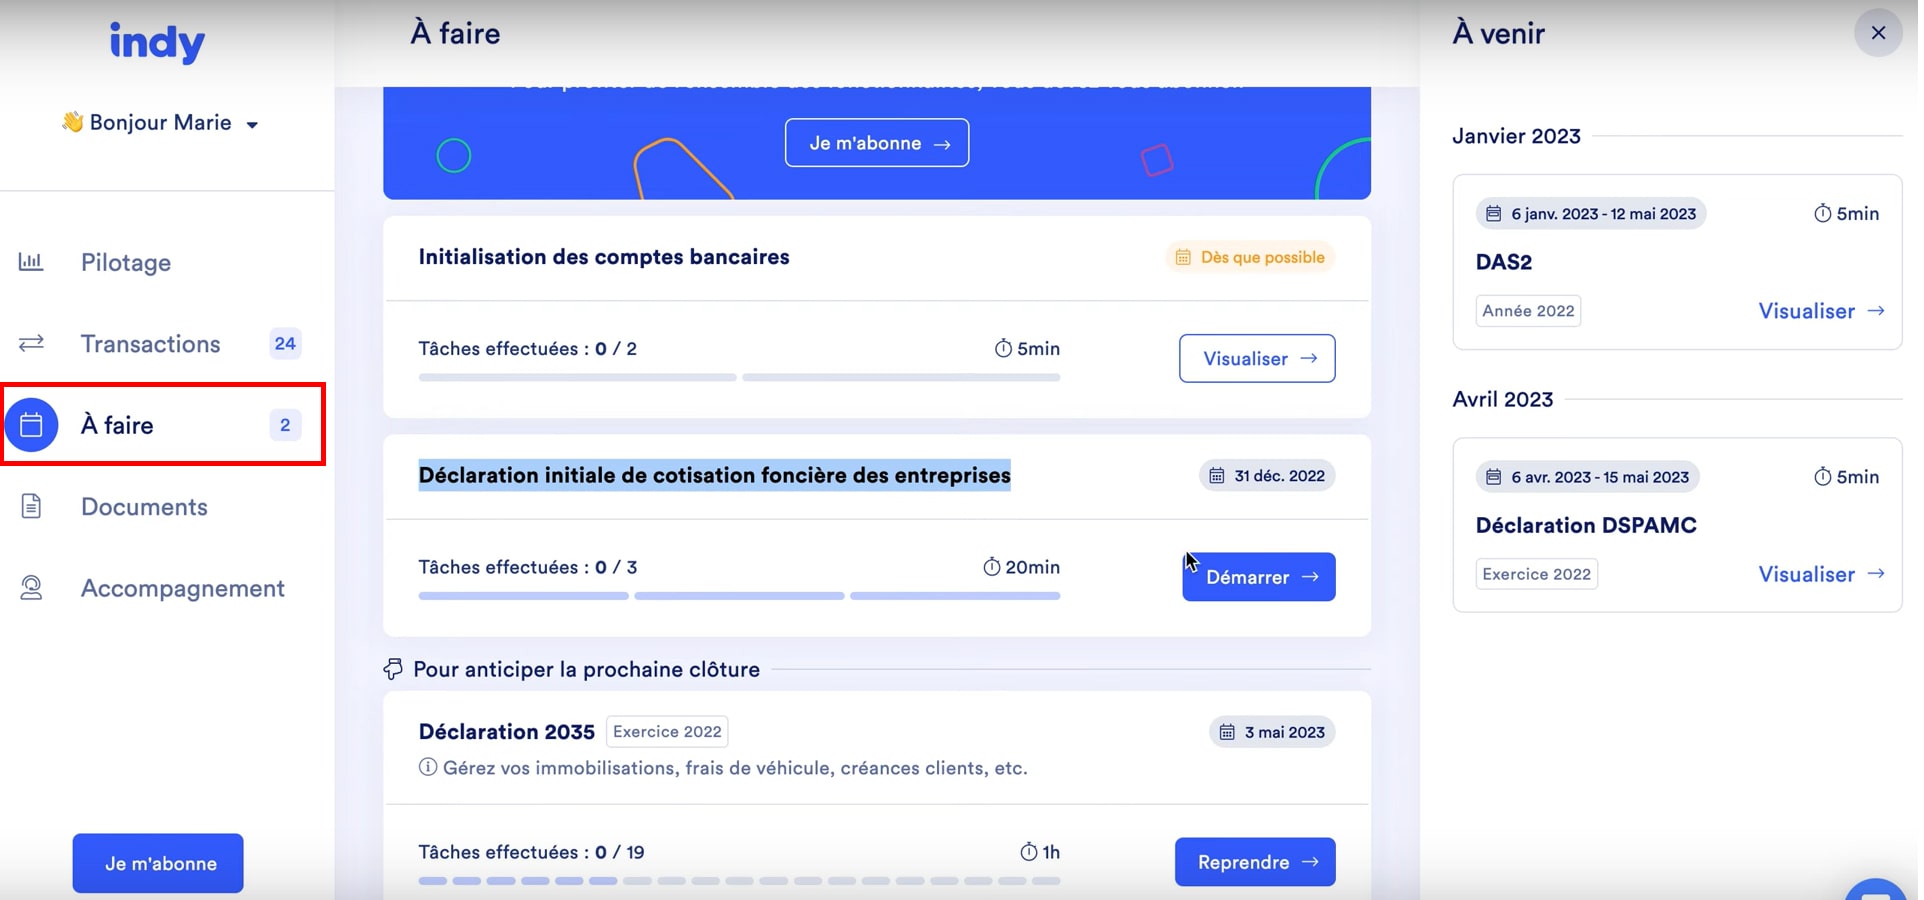Open the Pilotage chart icon

pos(31,262)
